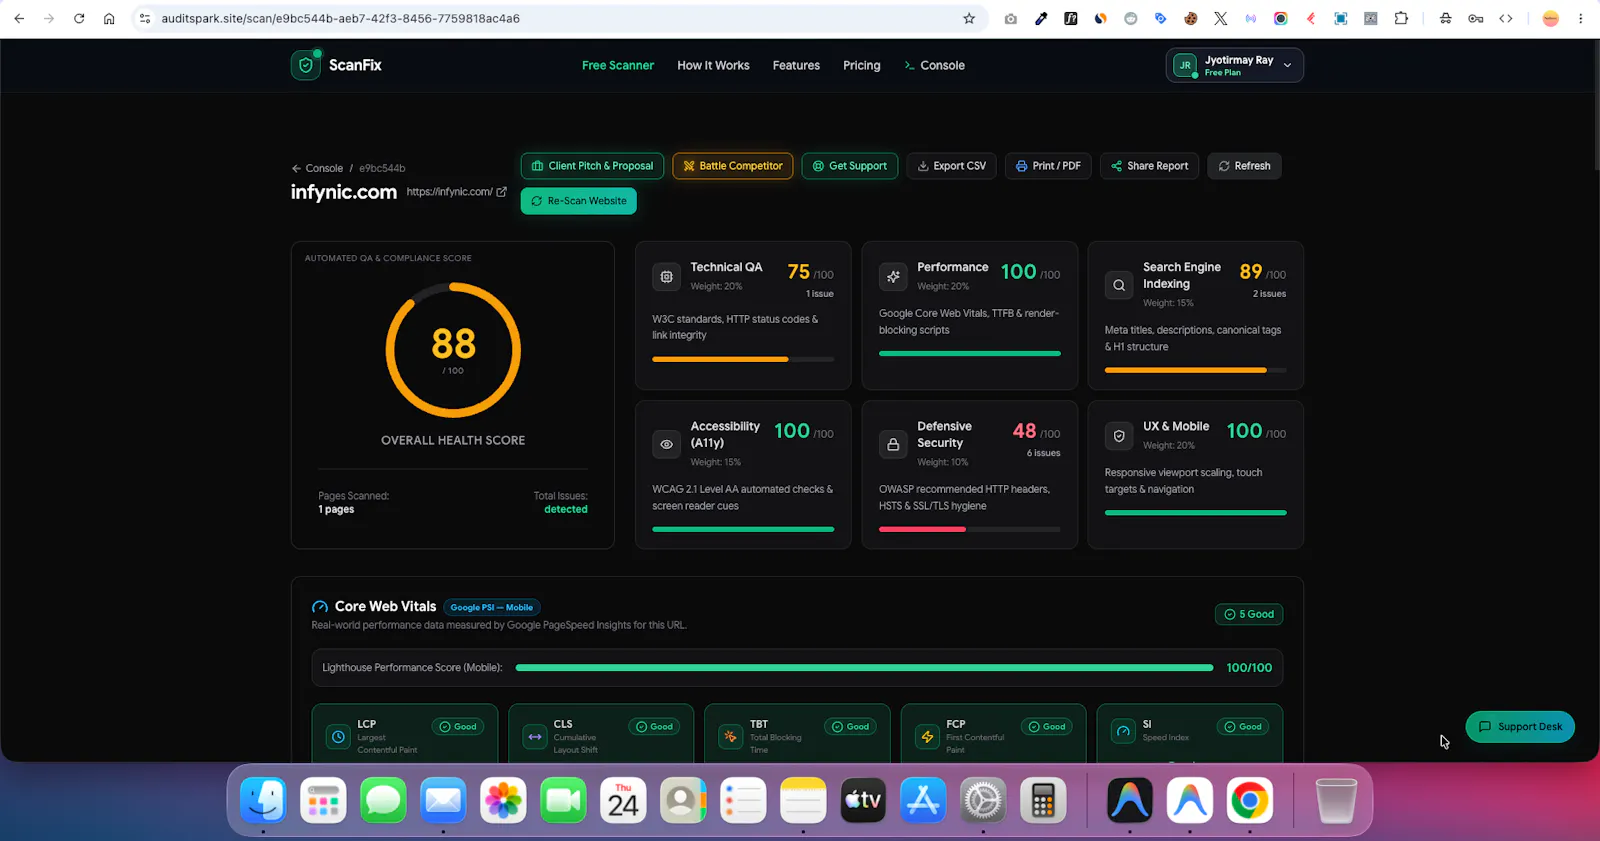Screen dimensions: 1600x841
Task: Click the Search Engine Indexing 2 issues text
Action: [1269, 294]
